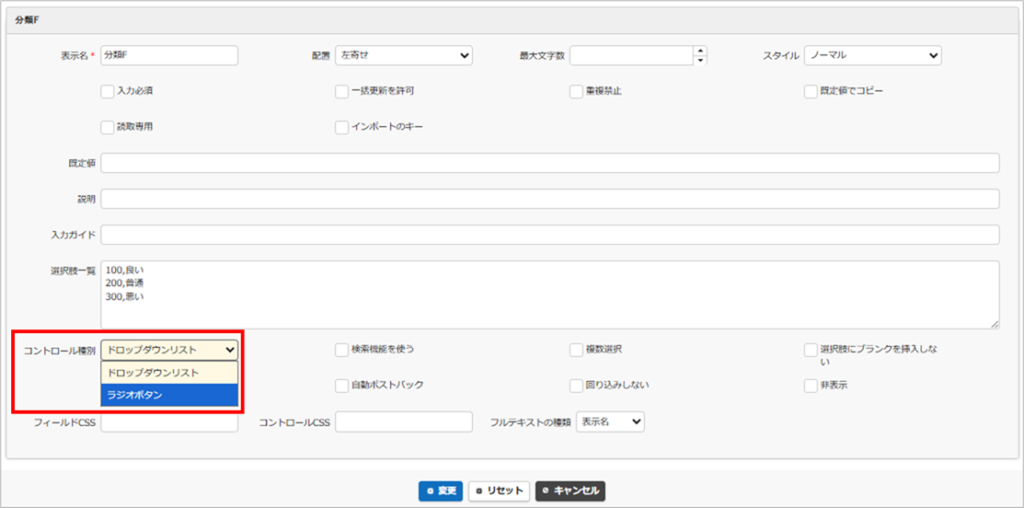
Task: Collapse the コントロール種別 dropdown
Action: click(x=169, y=349)
